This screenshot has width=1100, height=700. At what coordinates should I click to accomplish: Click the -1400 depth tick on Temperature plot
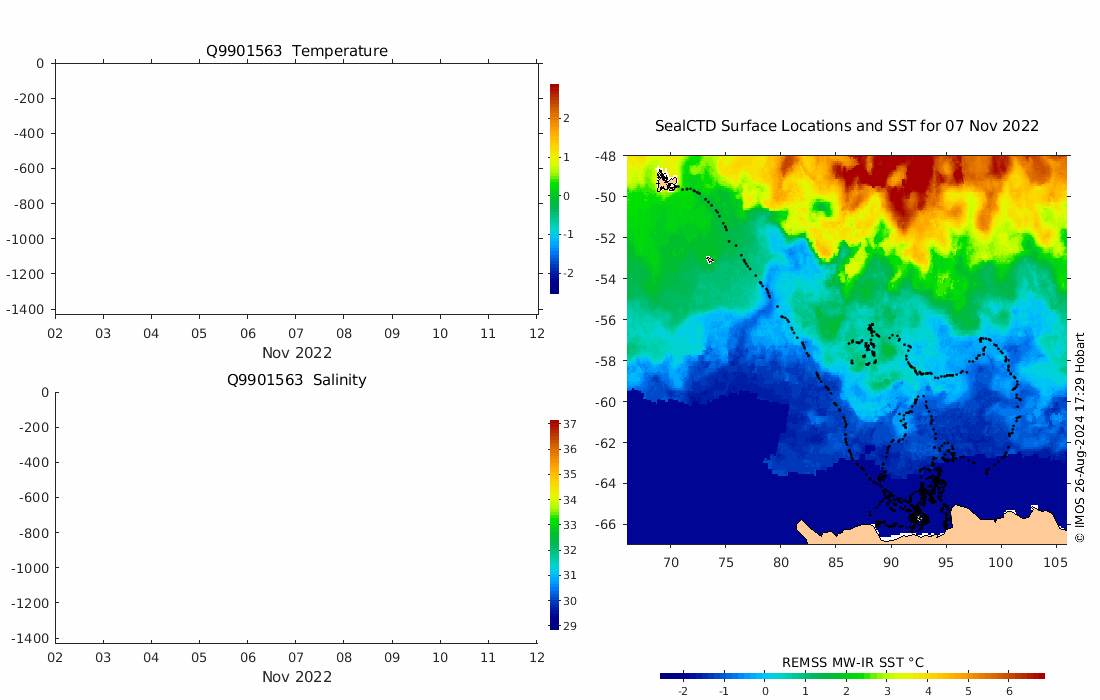[25, 309]
